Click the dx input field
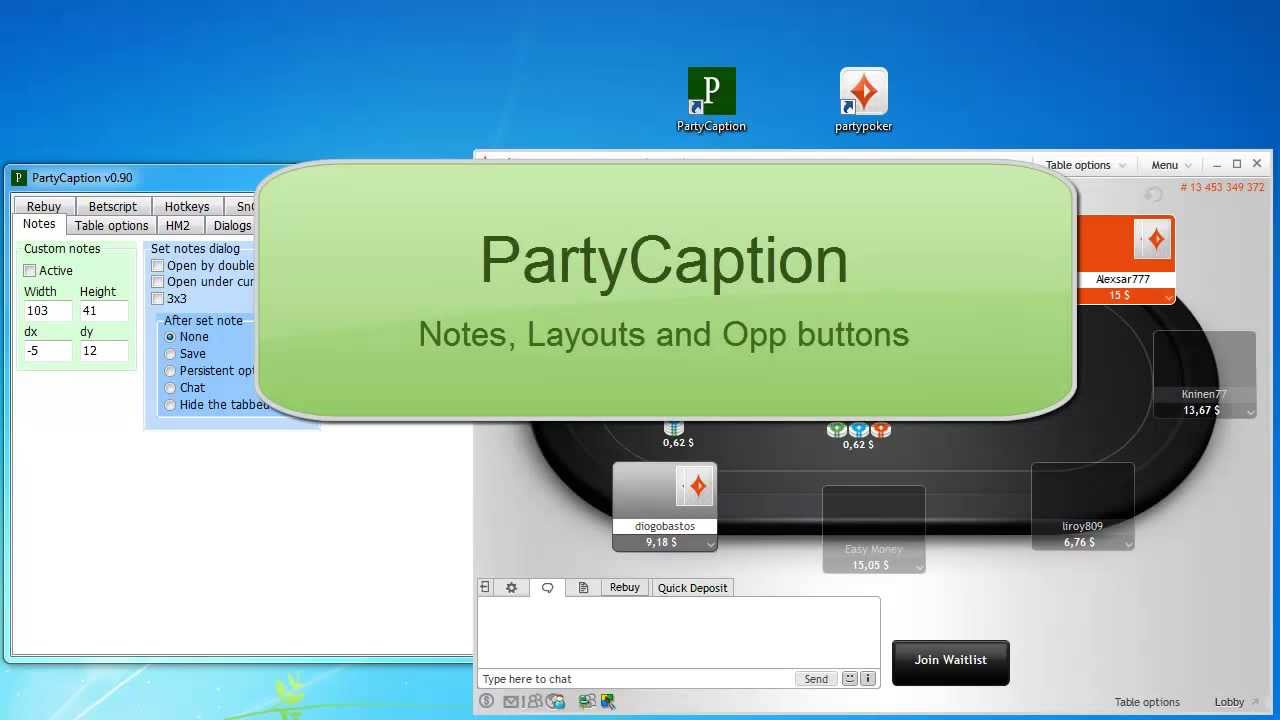The width and height of the screenshot is (1280, 720). 48,351
